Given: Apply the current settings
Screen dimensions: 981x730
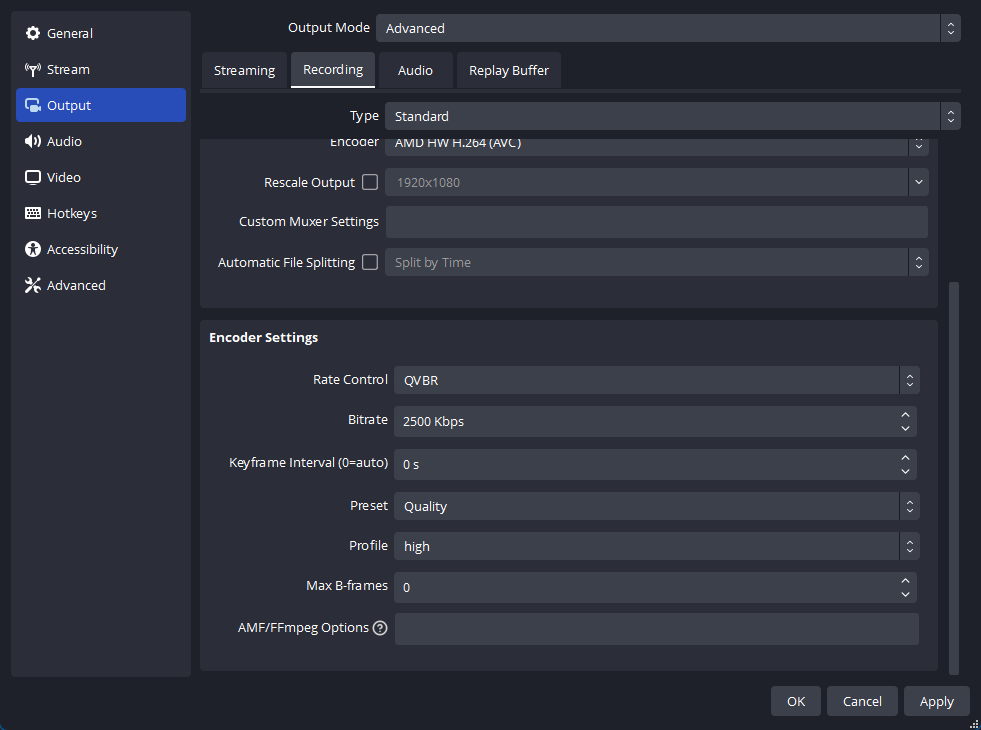Looking at the screenshot, I should tap(936, 701).
